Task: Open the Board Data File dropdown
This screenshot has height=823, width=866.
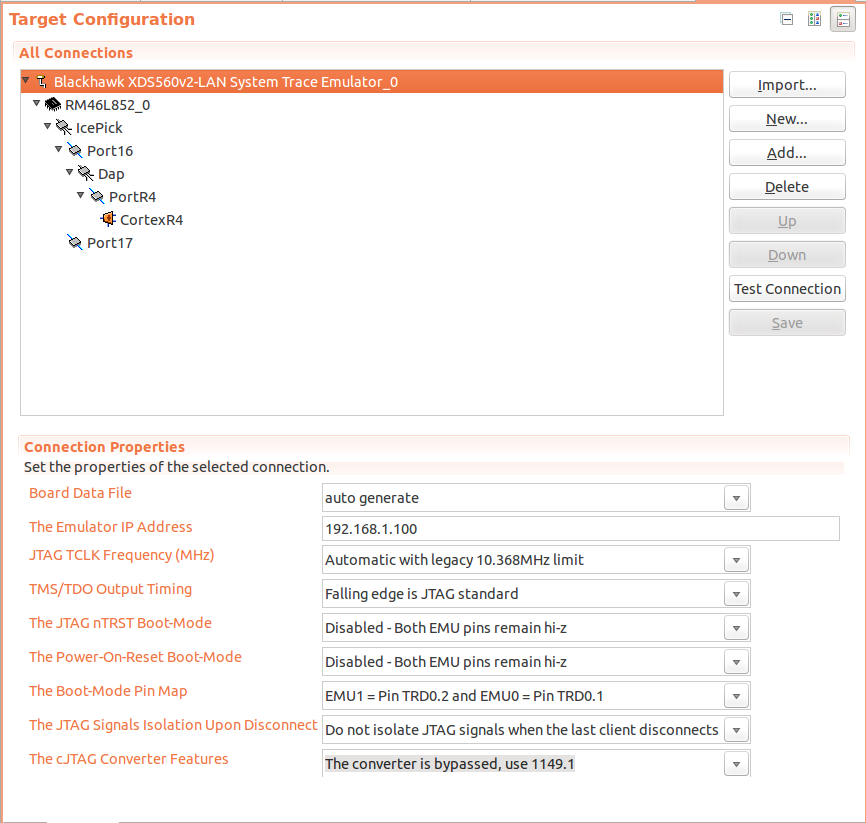Action: [736, 498]
